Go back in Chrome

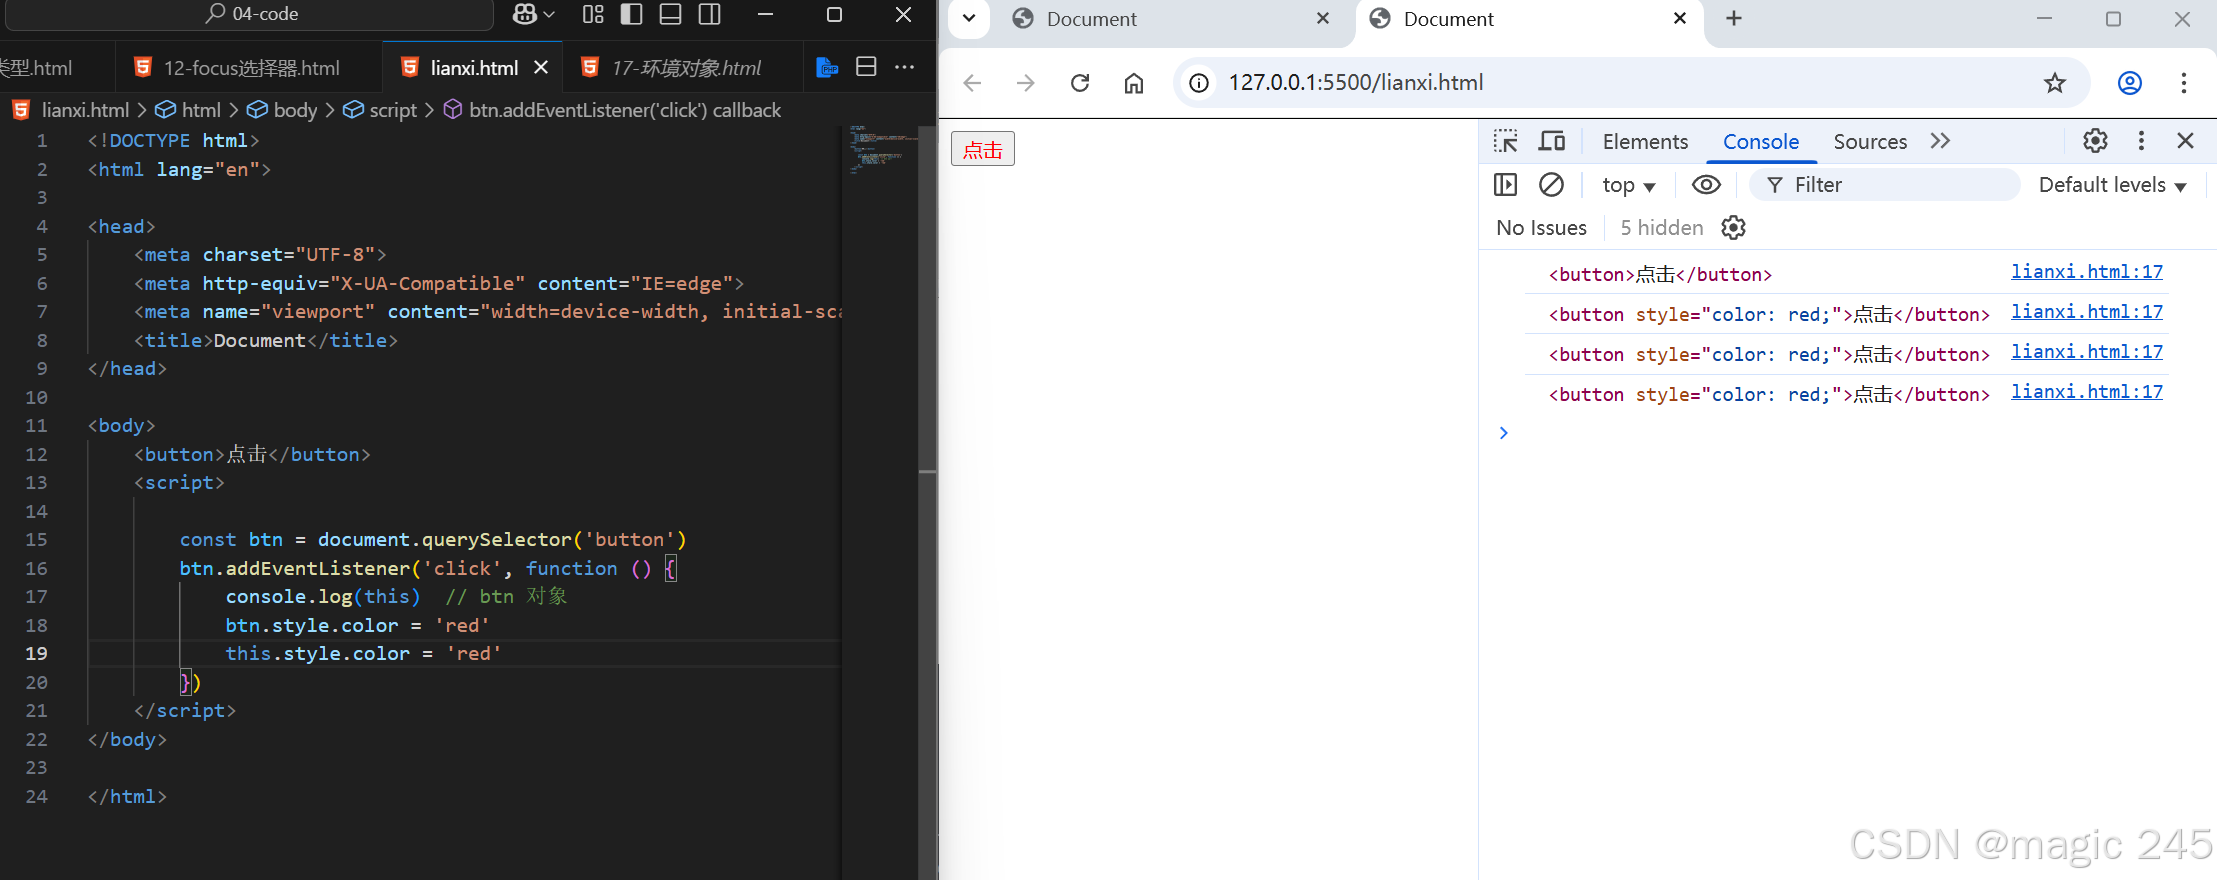(x=972, y=83)
